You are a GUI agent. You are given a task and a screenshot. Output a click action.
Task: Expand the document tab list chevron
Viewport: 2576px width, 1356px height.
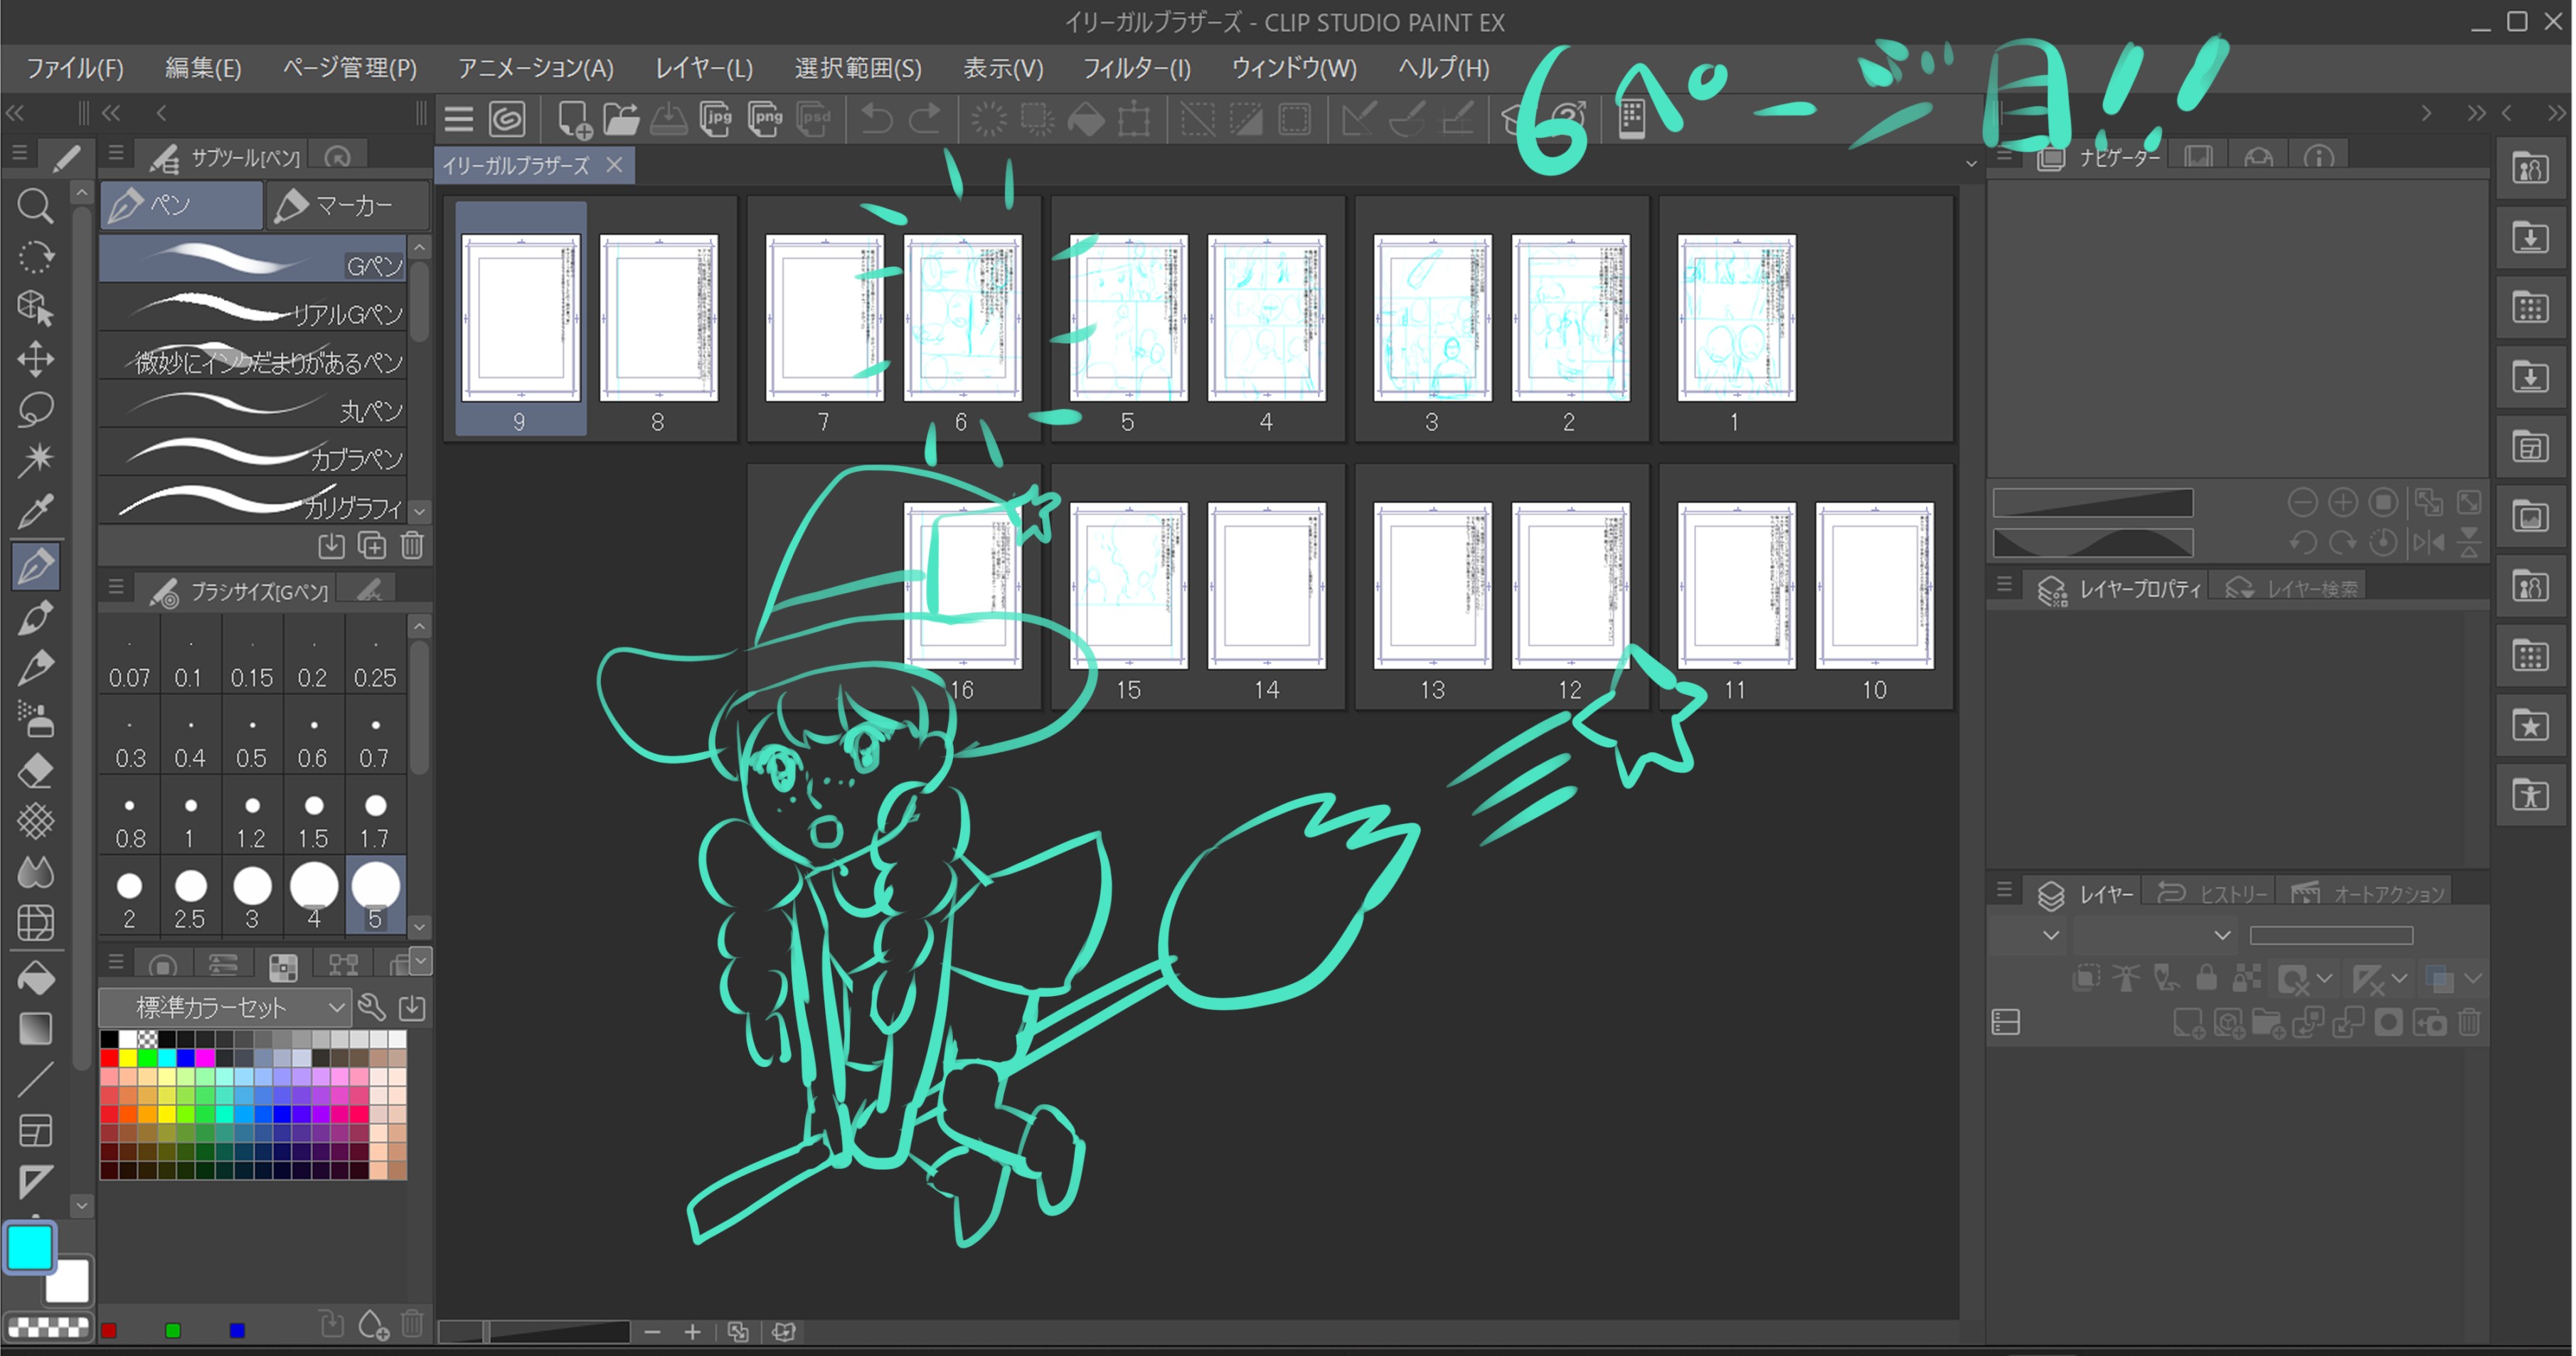(x=1971, y=163)
